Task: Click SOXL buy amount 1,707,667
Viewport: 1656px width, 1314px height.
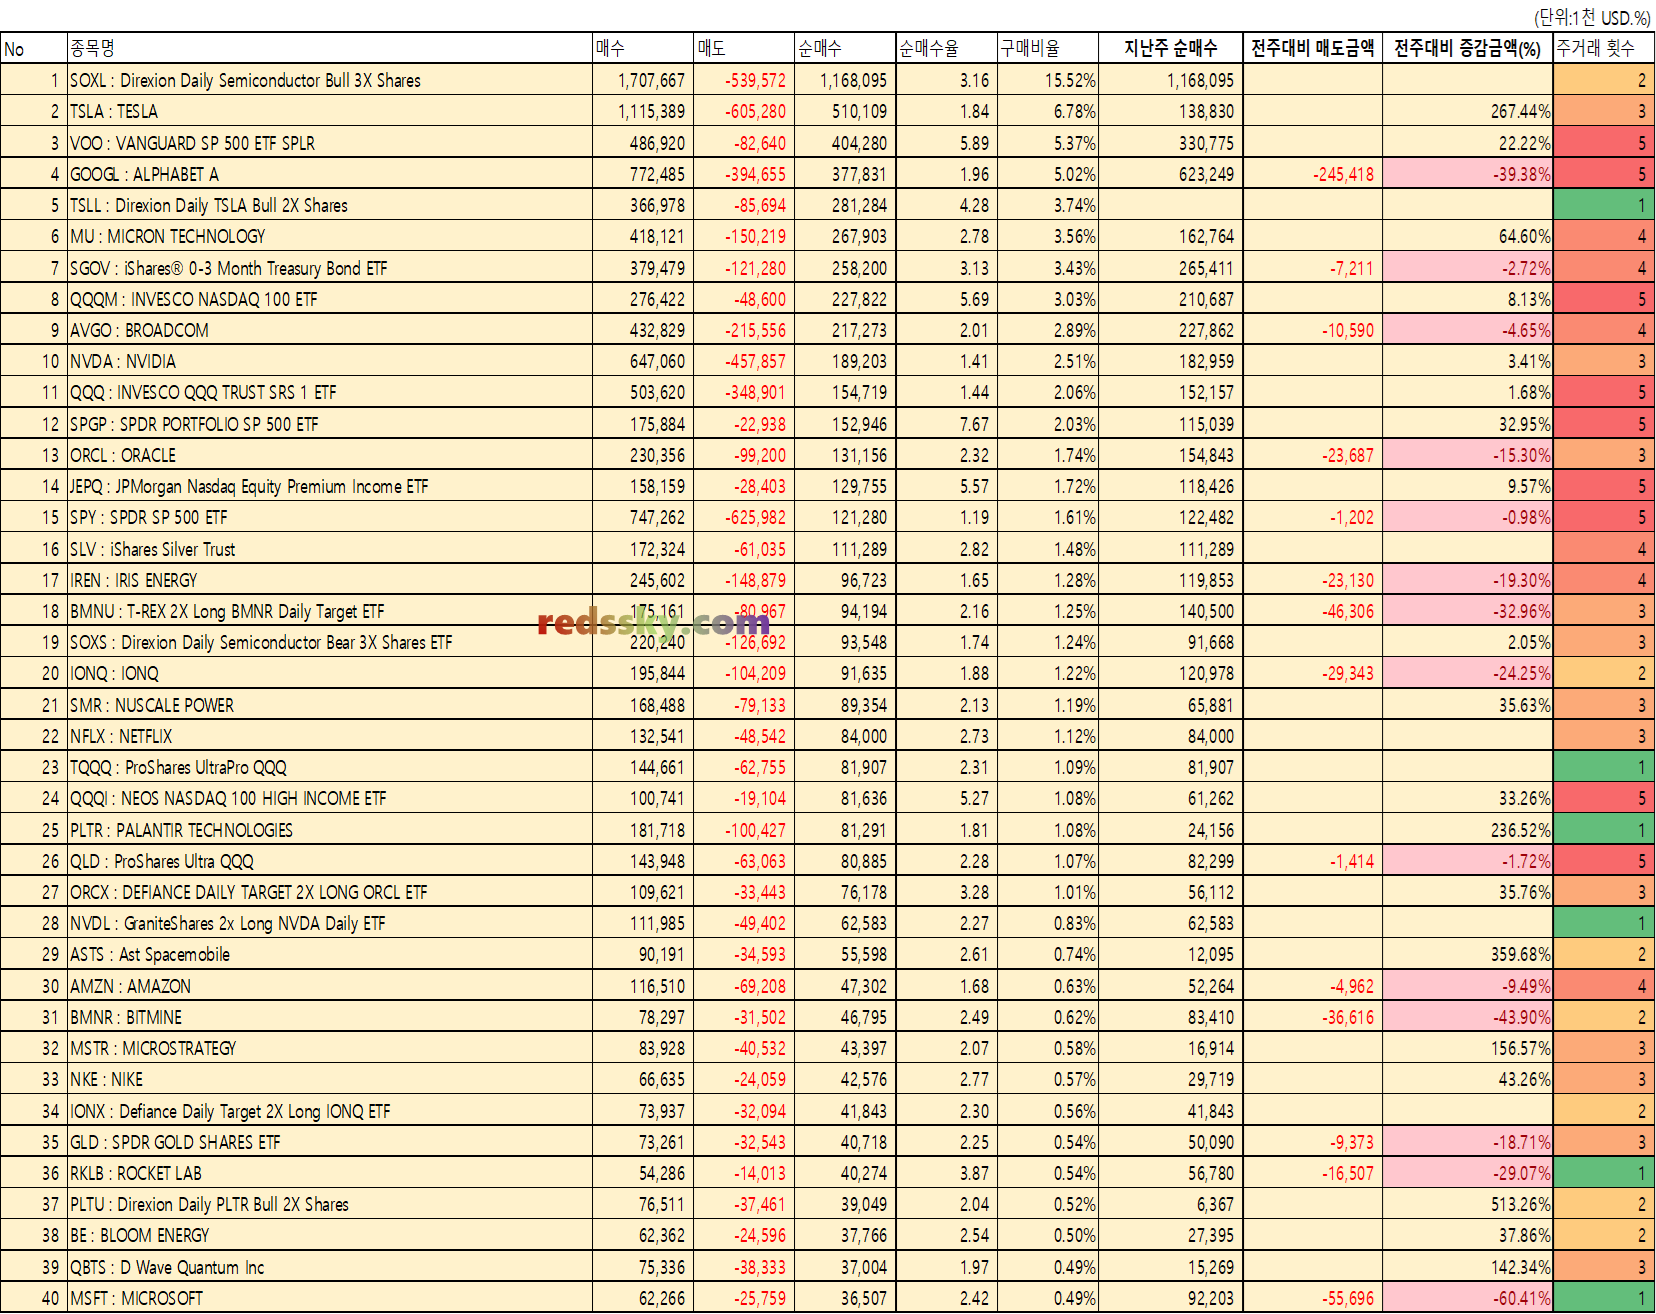Action: point(651,80)
